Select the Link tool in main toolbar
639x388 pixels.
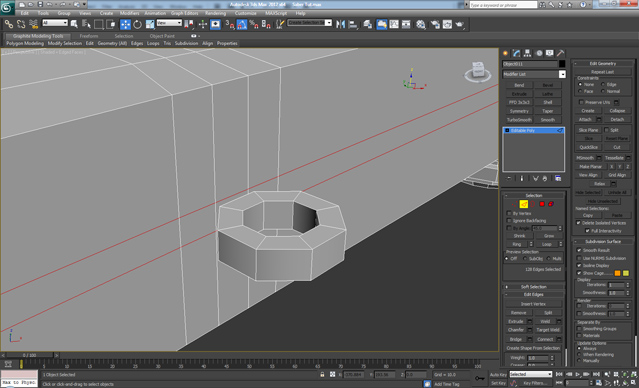[x=9, y=24]
